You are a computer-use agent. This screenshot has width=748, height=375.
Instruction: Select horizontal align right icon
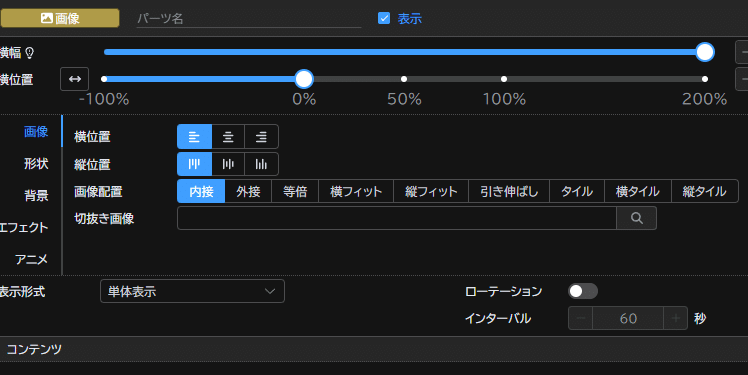click(x=261, y=137)
